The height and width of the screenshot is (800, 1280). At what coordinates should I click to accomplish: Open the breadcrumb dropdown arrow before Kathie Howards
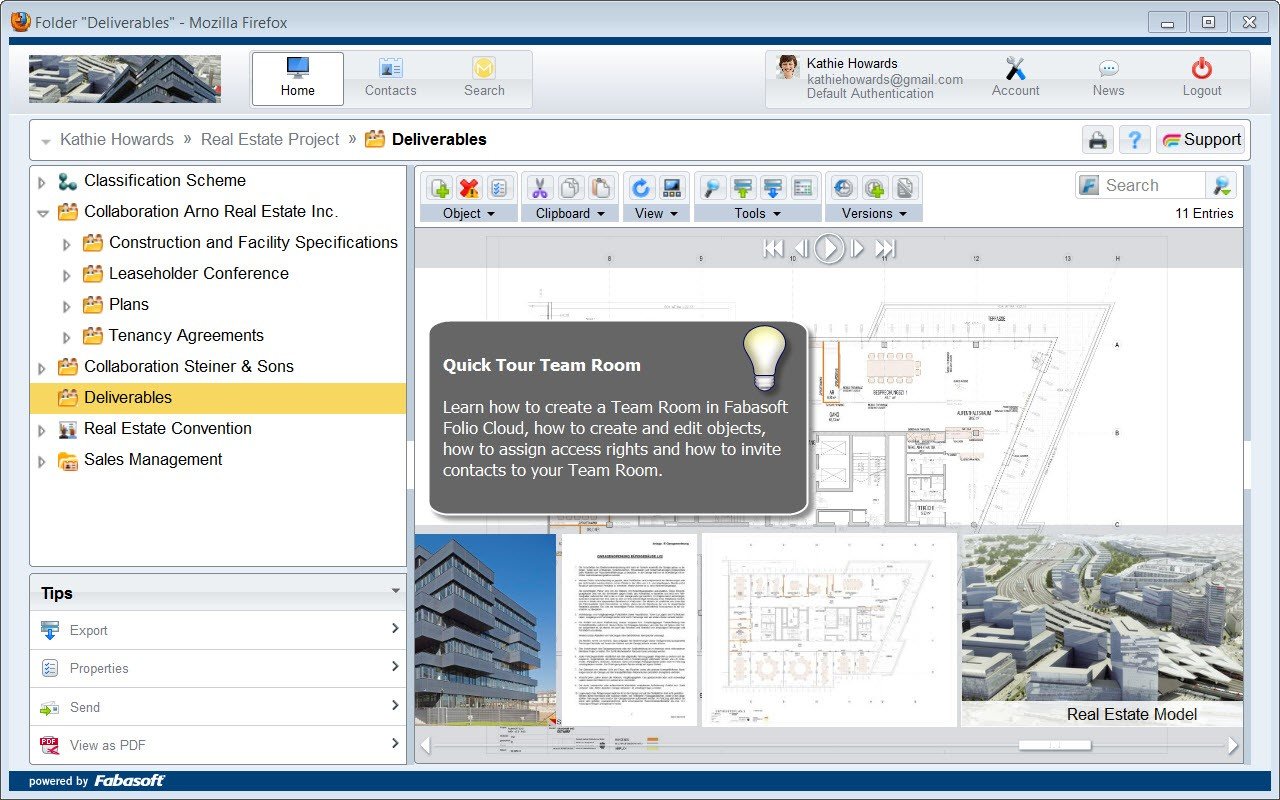coord(46,142)
